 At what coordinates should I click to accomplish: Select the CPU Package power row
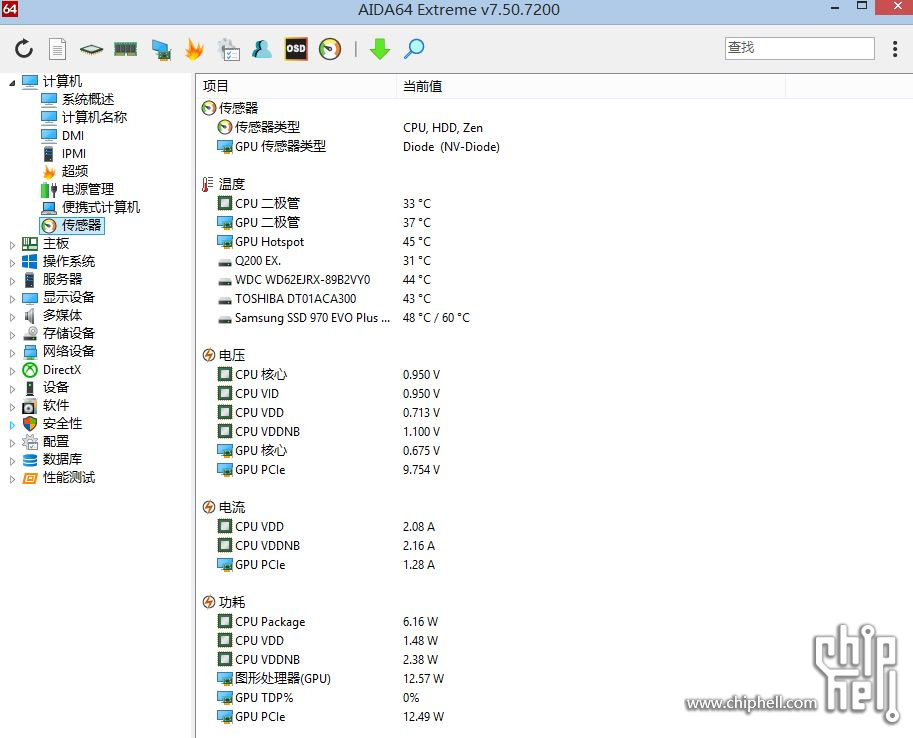[x=328, y=622]
